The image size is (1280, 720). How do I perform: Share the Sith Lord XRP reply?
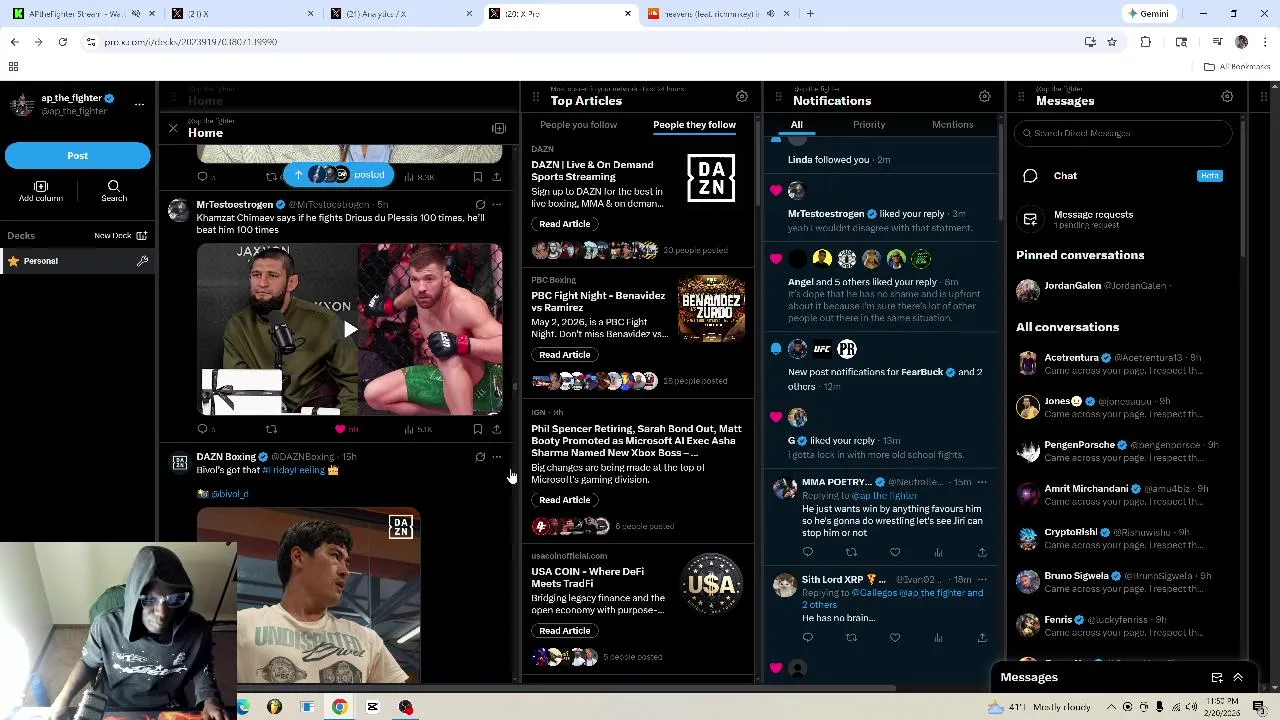click(x=982, y=637)
